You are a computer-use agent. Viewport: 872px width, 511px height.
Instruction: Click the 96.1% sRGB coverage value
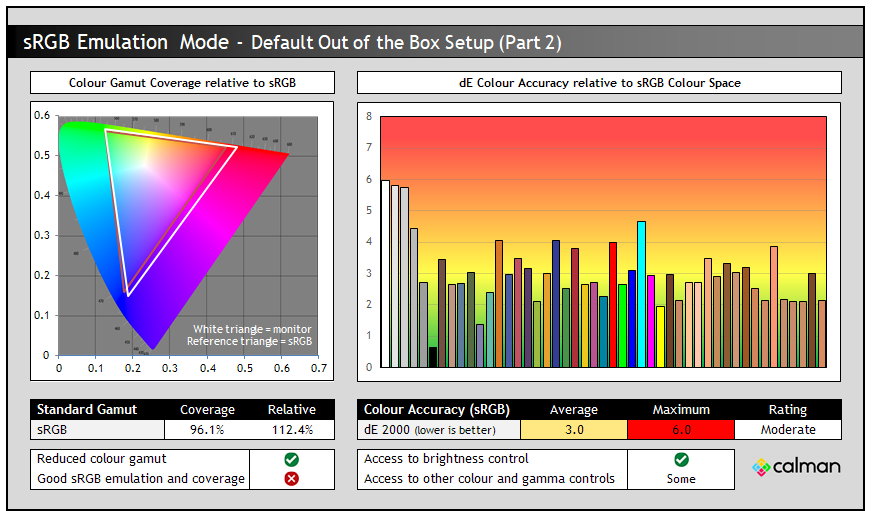coord(207,429)
